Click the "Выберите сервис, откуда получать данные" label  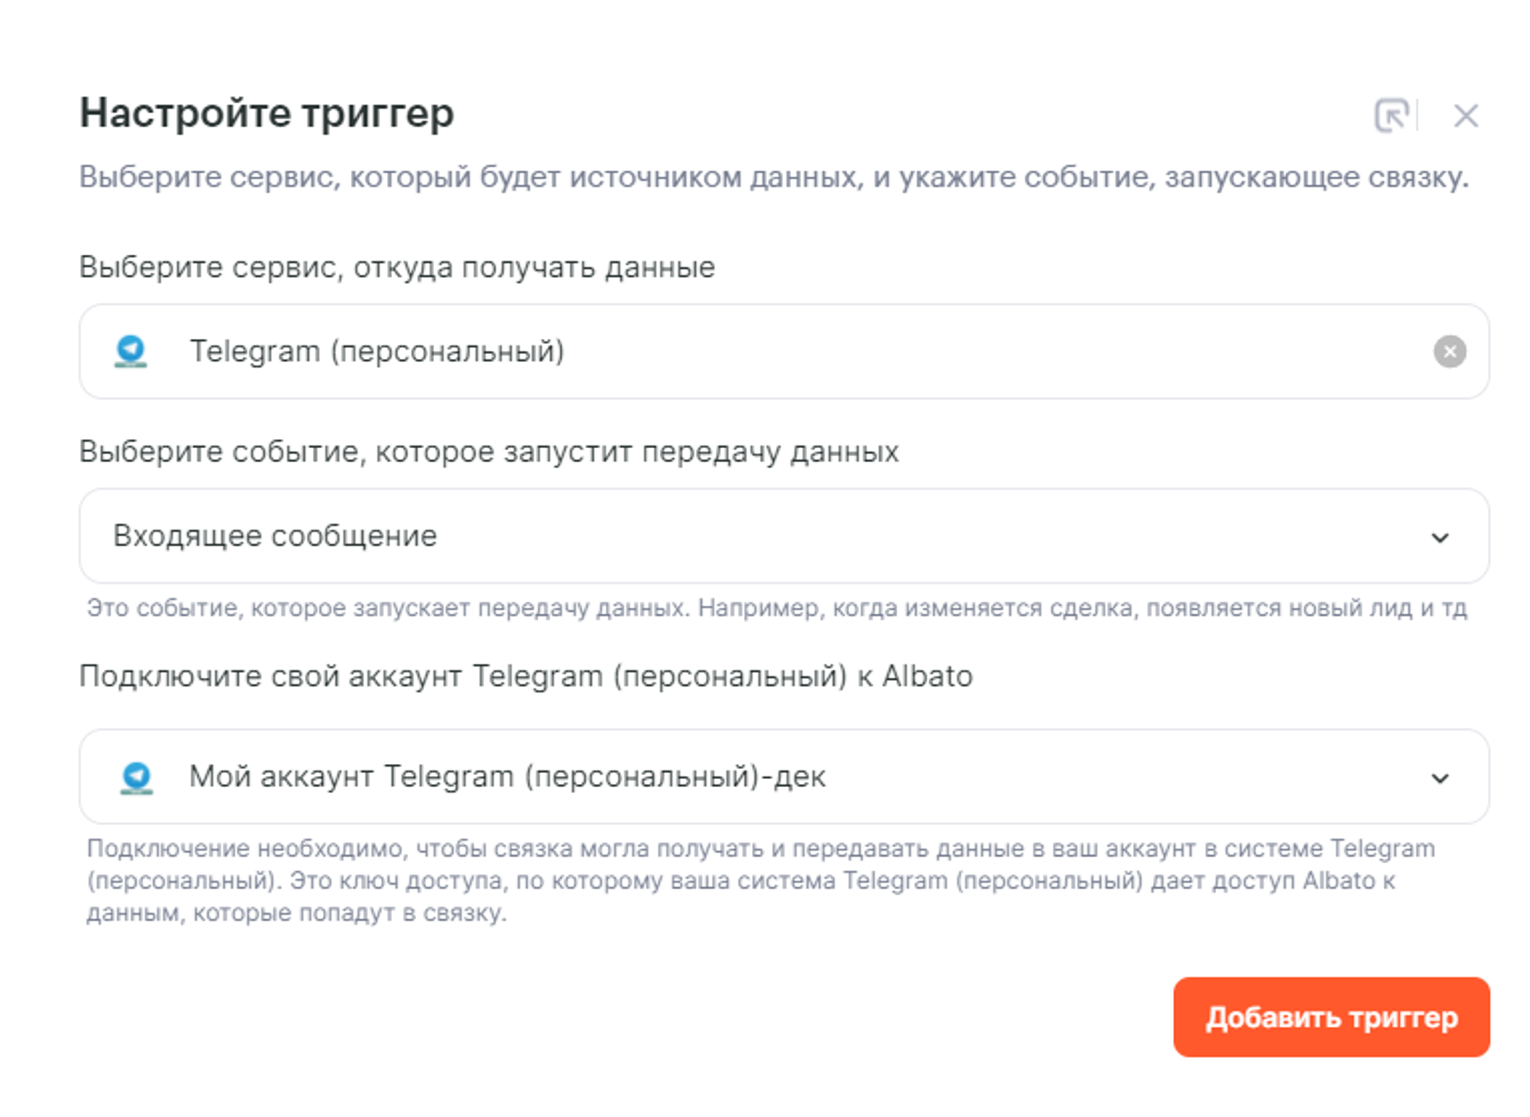(397, 268)
